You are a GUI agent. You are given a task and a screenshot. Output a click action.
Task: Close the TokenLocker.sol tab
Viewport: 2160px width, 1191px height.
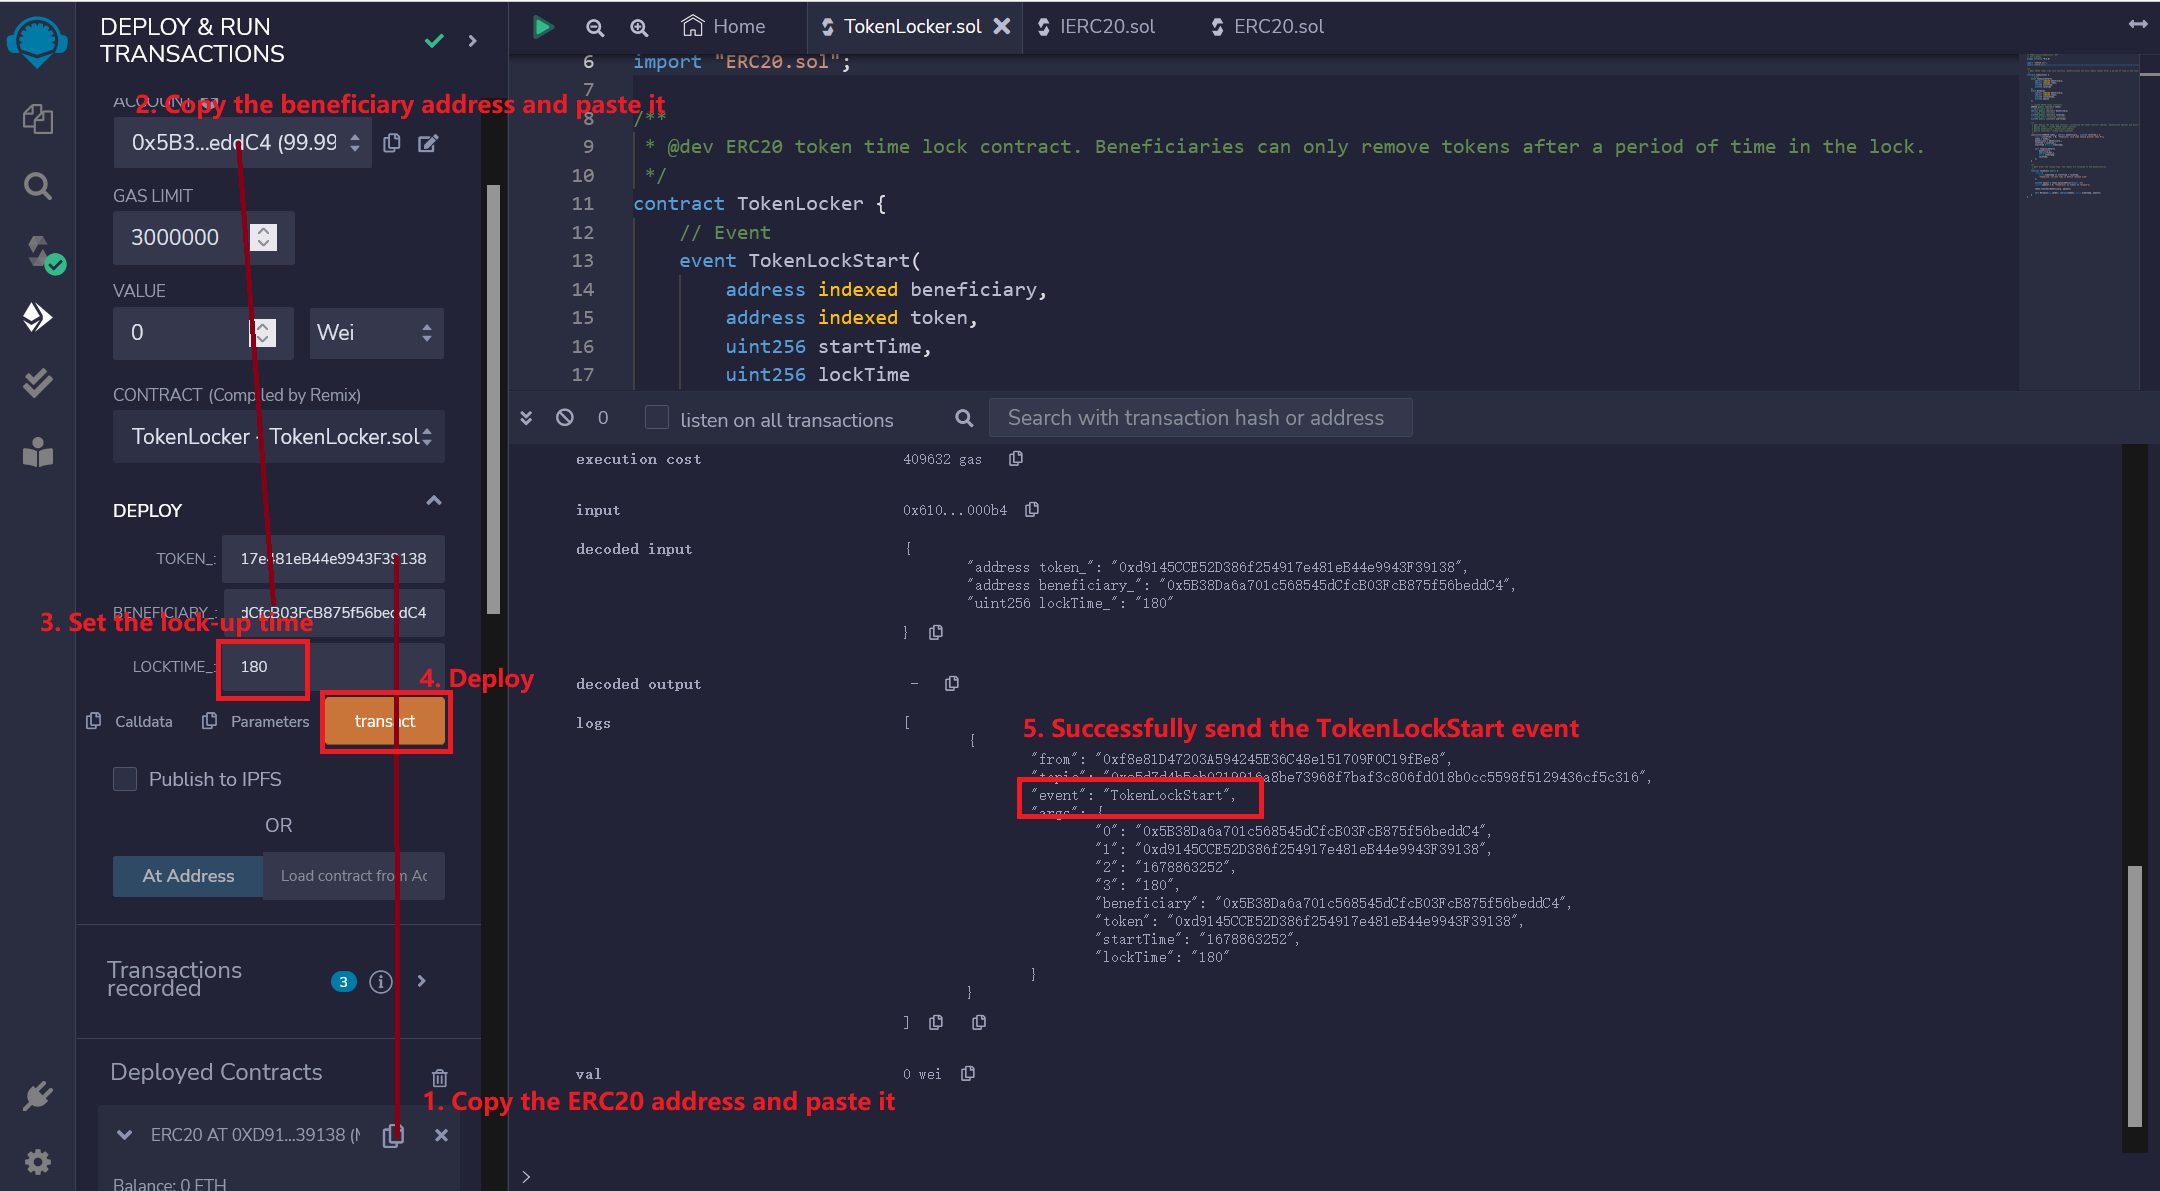(x=1001, y=27)
